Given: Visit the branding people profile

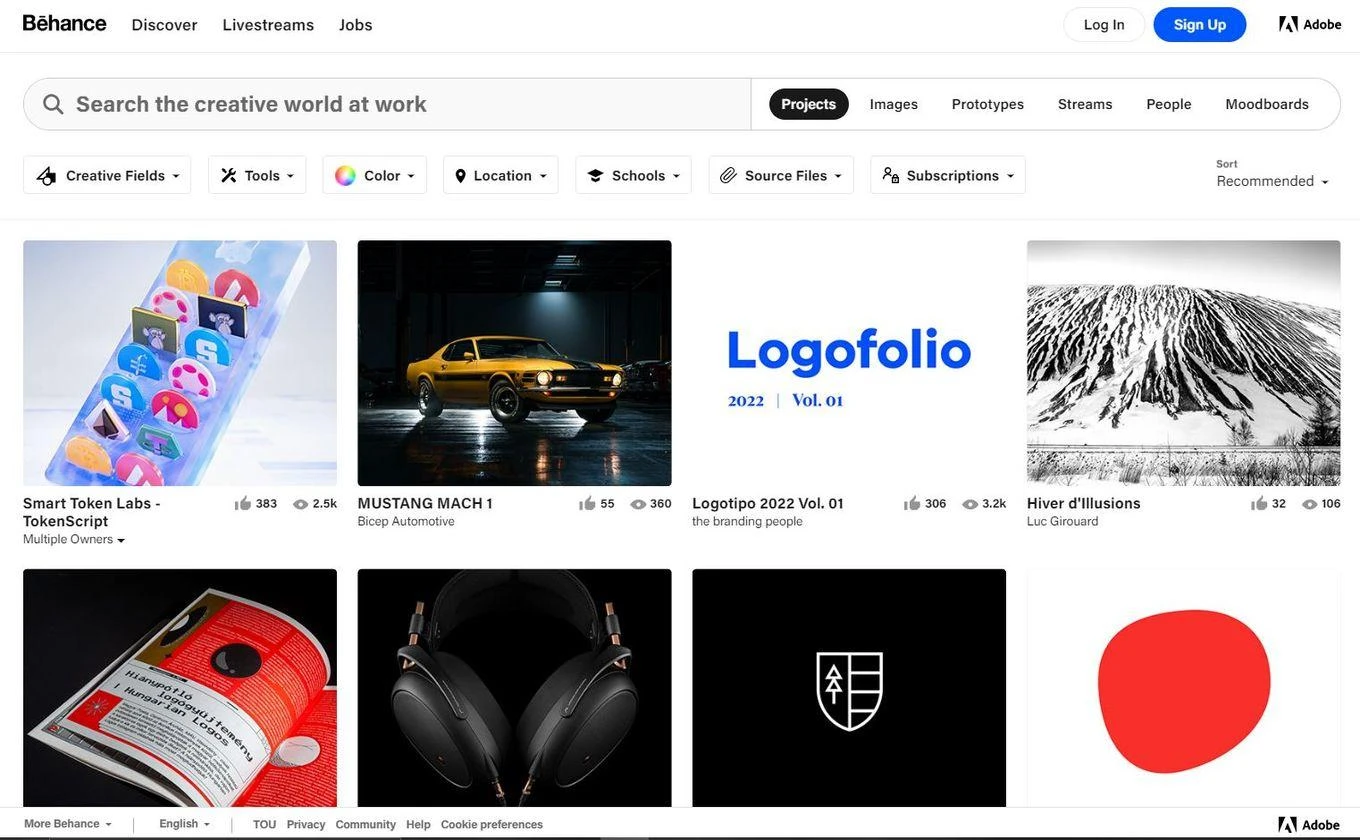Looking at the screenshot, I should [x=747, y=522].
